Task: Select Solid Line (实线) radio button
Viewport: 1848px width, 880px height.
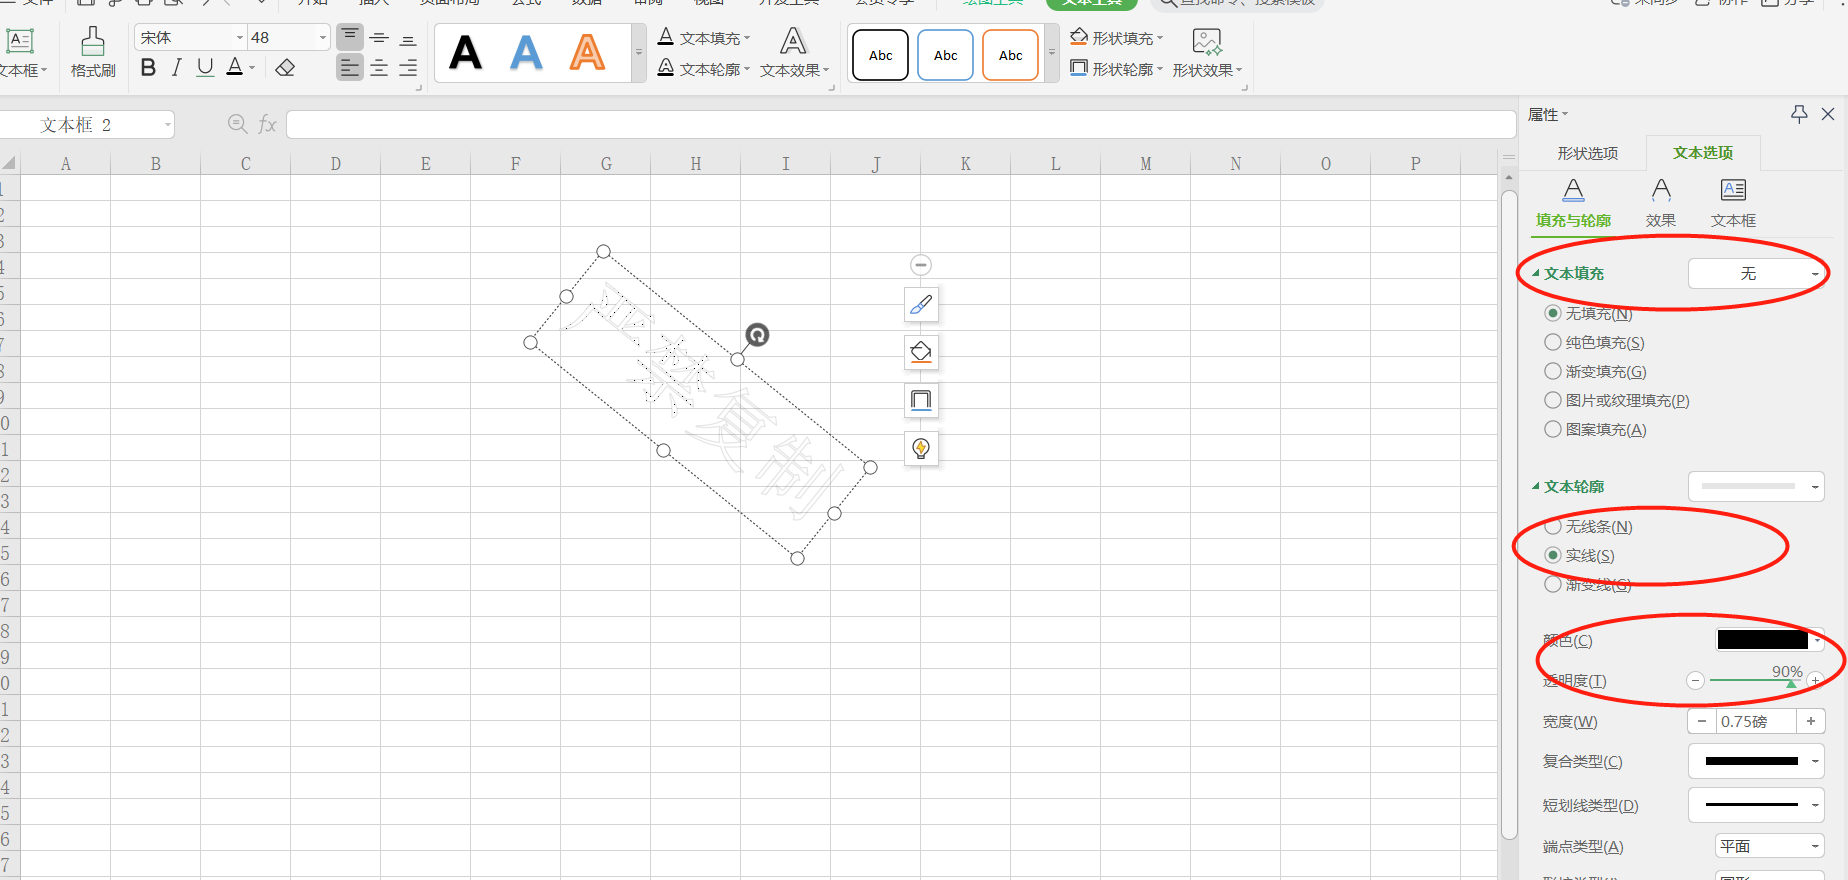Action: [x=1553, y=555]
